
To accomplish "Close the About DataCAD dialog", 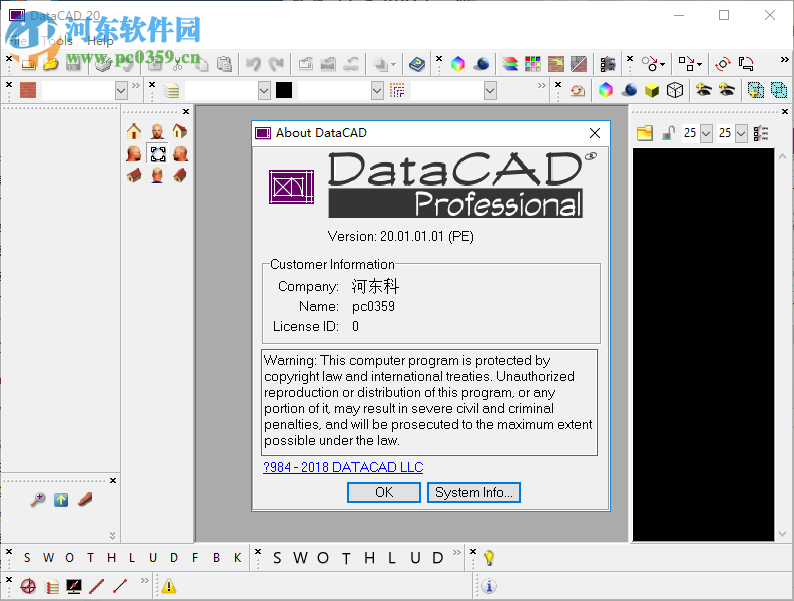I will [594, 133].
